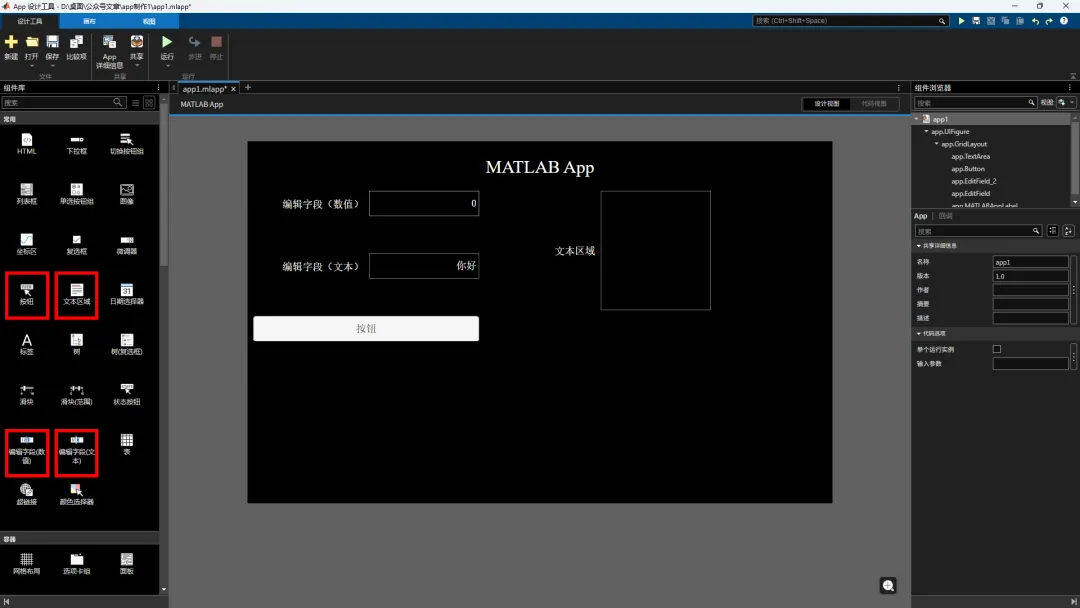This screenshot has height=608, width=1080.
Task: Select the 列表框 (List Box) component
Action: coord(26,194)
